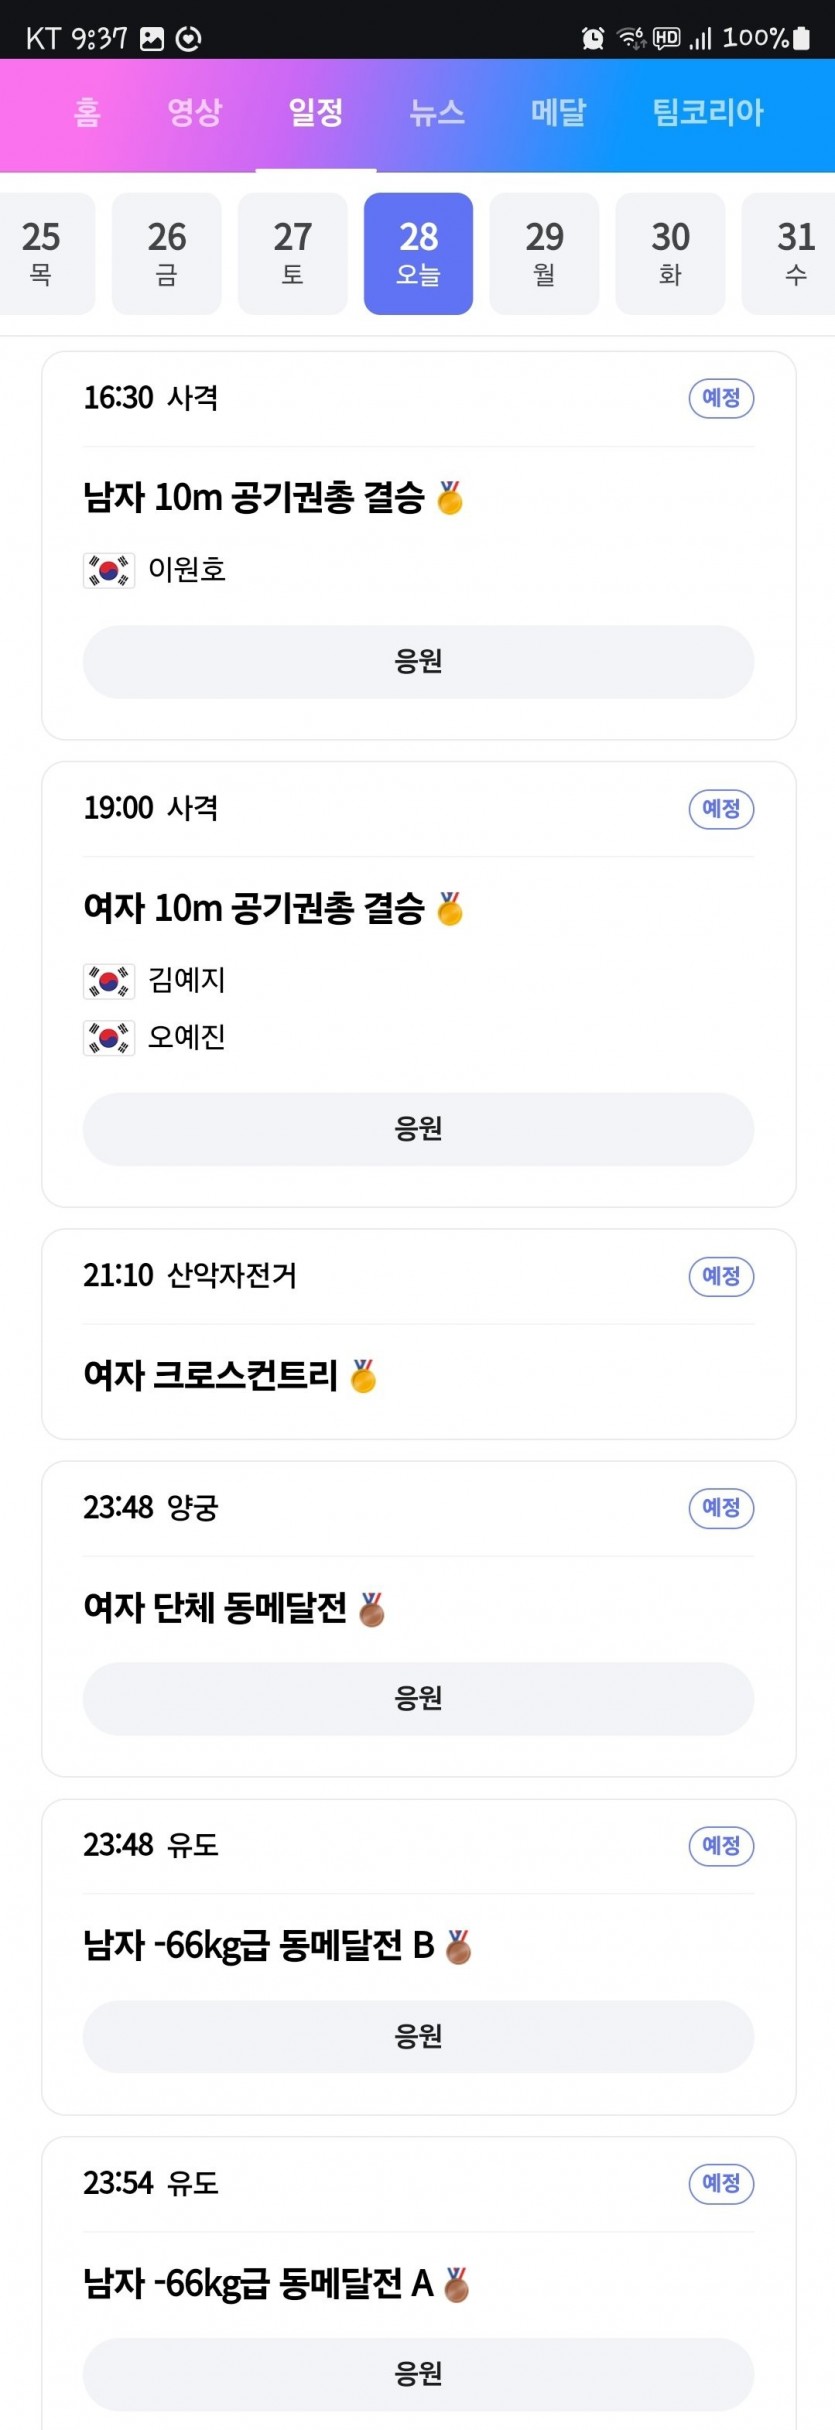
Task: Tap the 예정 badge on the 19:00 사격 card
Action: click(x=721, y=808)
